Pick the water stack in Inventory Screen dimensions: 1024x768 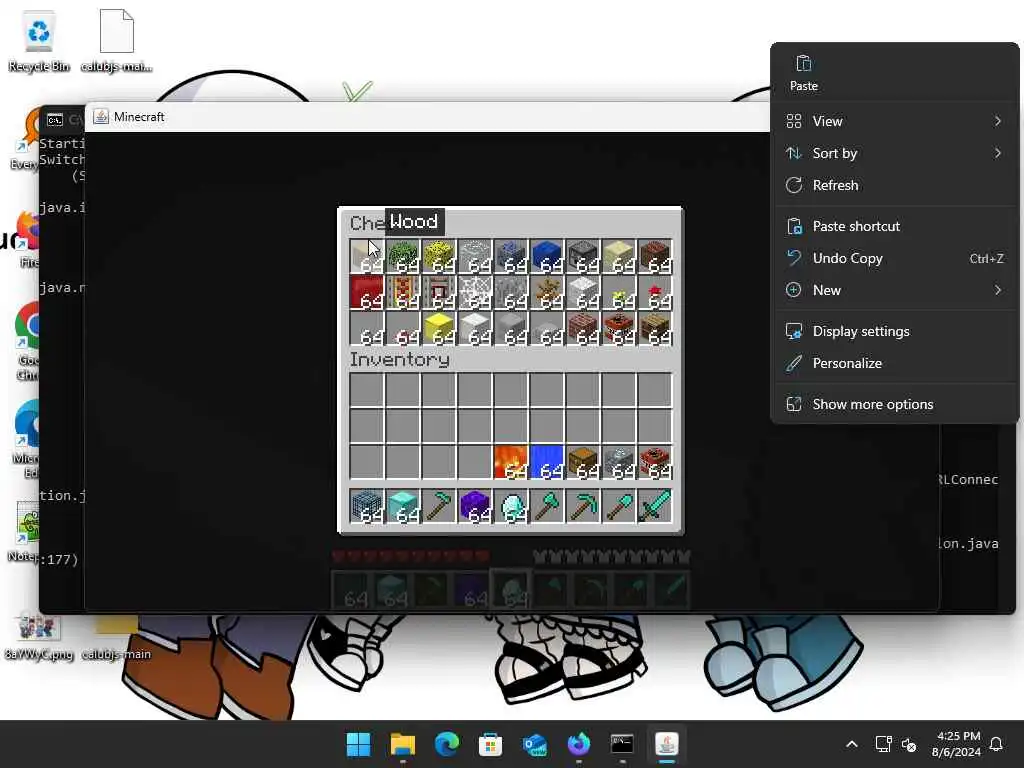546,462
